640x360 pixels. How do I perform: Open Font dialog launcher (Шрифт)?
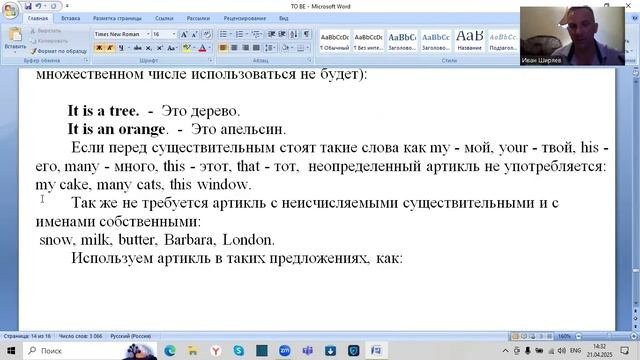click(x=211, y=60)
